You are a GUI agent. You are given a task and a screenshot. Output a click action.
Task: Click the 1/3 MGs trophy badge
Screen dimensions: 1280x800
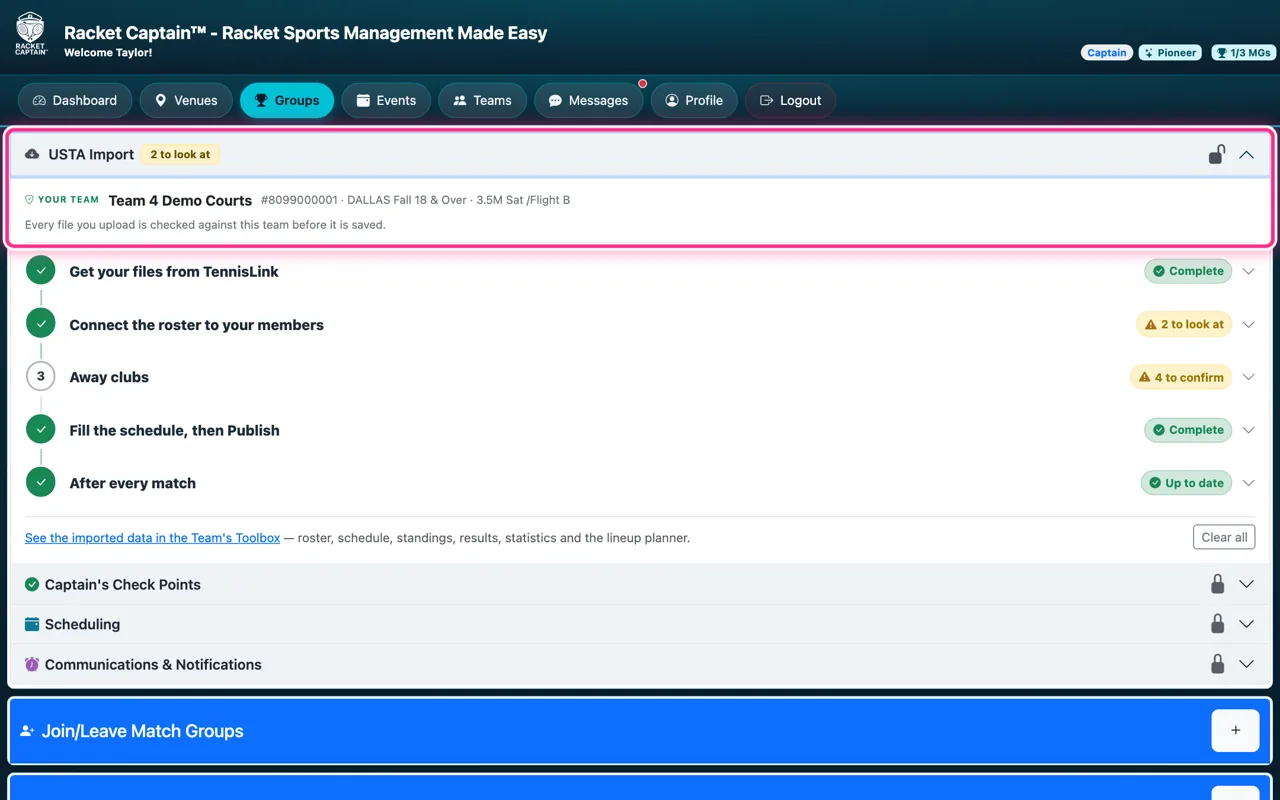[x=1242, y=53]
